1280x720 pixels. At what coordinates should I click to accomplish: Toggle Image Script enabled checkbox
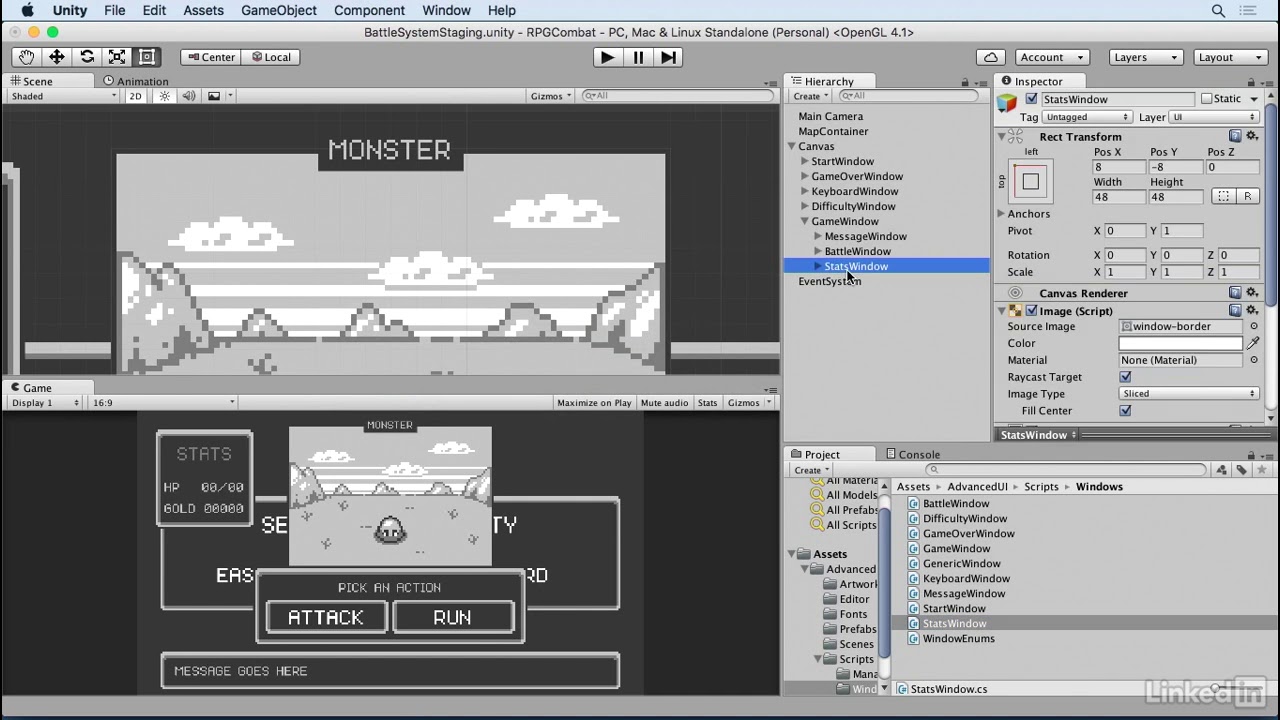coord(1031,311)
